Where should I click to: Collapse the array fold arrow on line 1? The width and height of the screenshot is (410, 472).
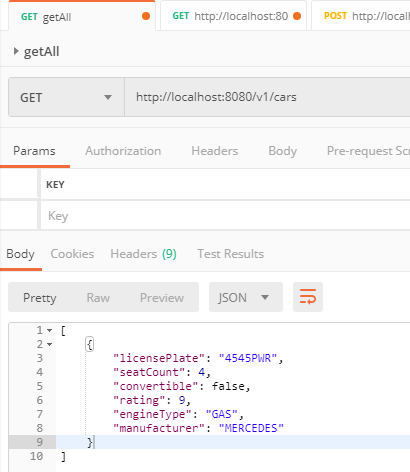[x=49, y=331]
